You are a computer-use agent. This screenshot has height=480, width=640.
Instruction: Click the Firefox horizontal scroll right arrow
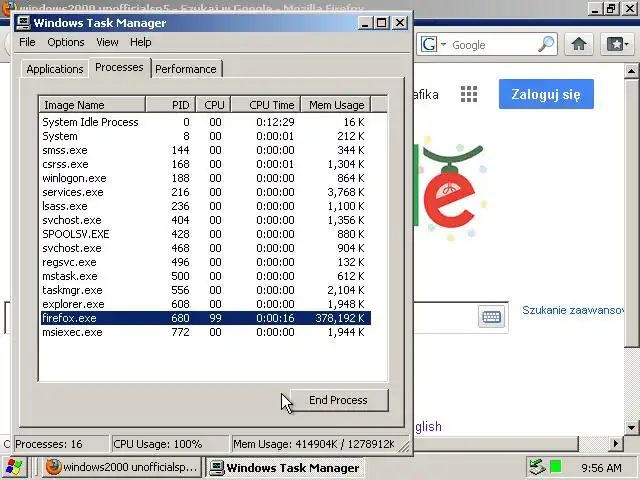pyautogui.click(x=616, y=444)
